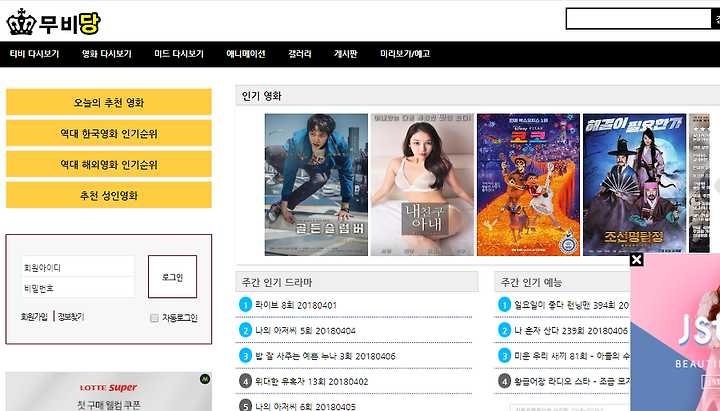Open the 티비 다시보기 menu
The width and height of the screenshot is (720, 411).
point(34,54)
